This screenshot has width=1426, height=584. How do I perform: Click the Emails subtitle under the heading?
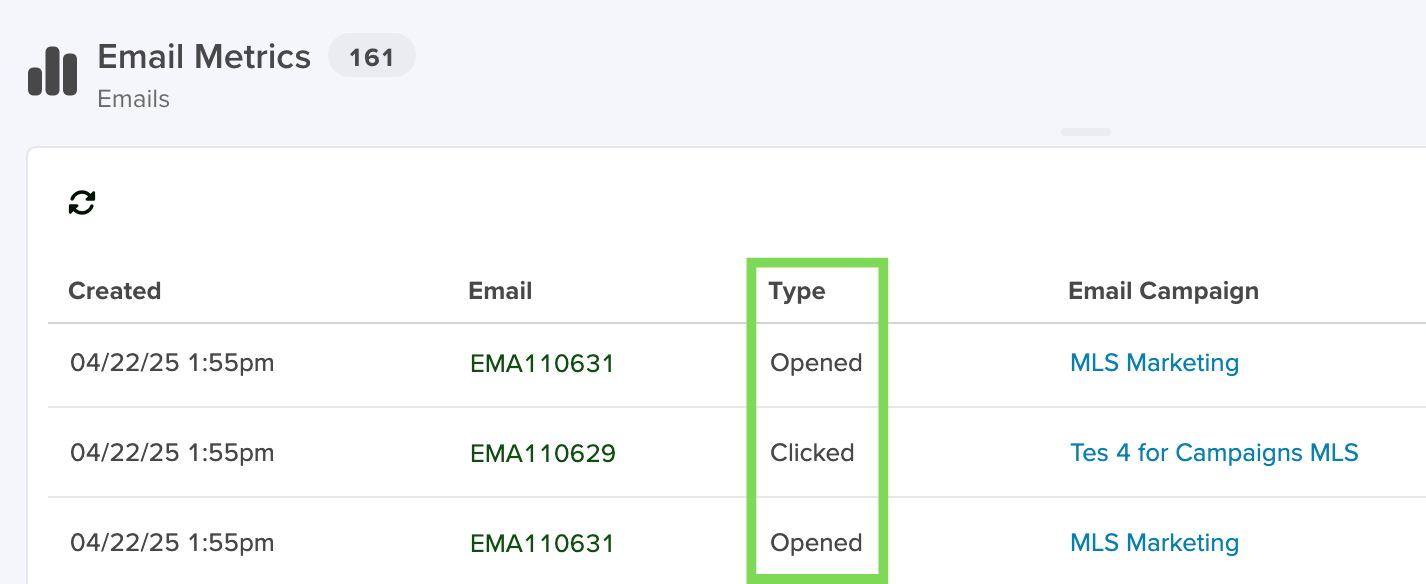coord(134,99)
